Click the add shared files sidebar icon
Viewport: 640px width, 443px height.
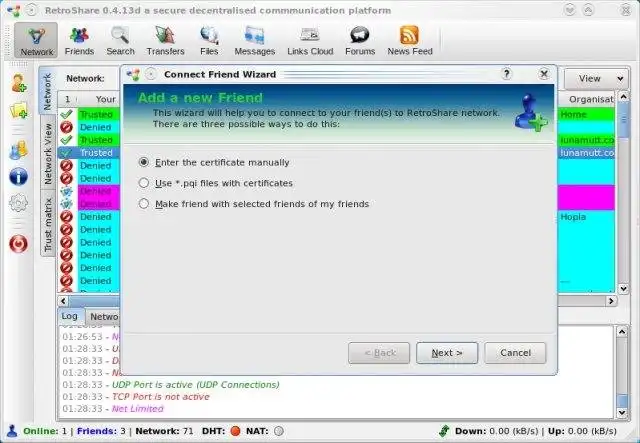[x=19, y=110]
